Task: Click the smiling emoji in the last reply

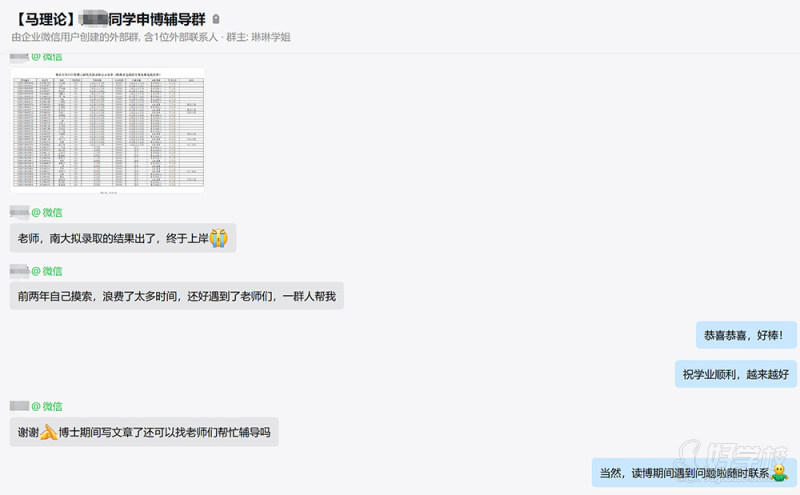Action: pos(779,473)
